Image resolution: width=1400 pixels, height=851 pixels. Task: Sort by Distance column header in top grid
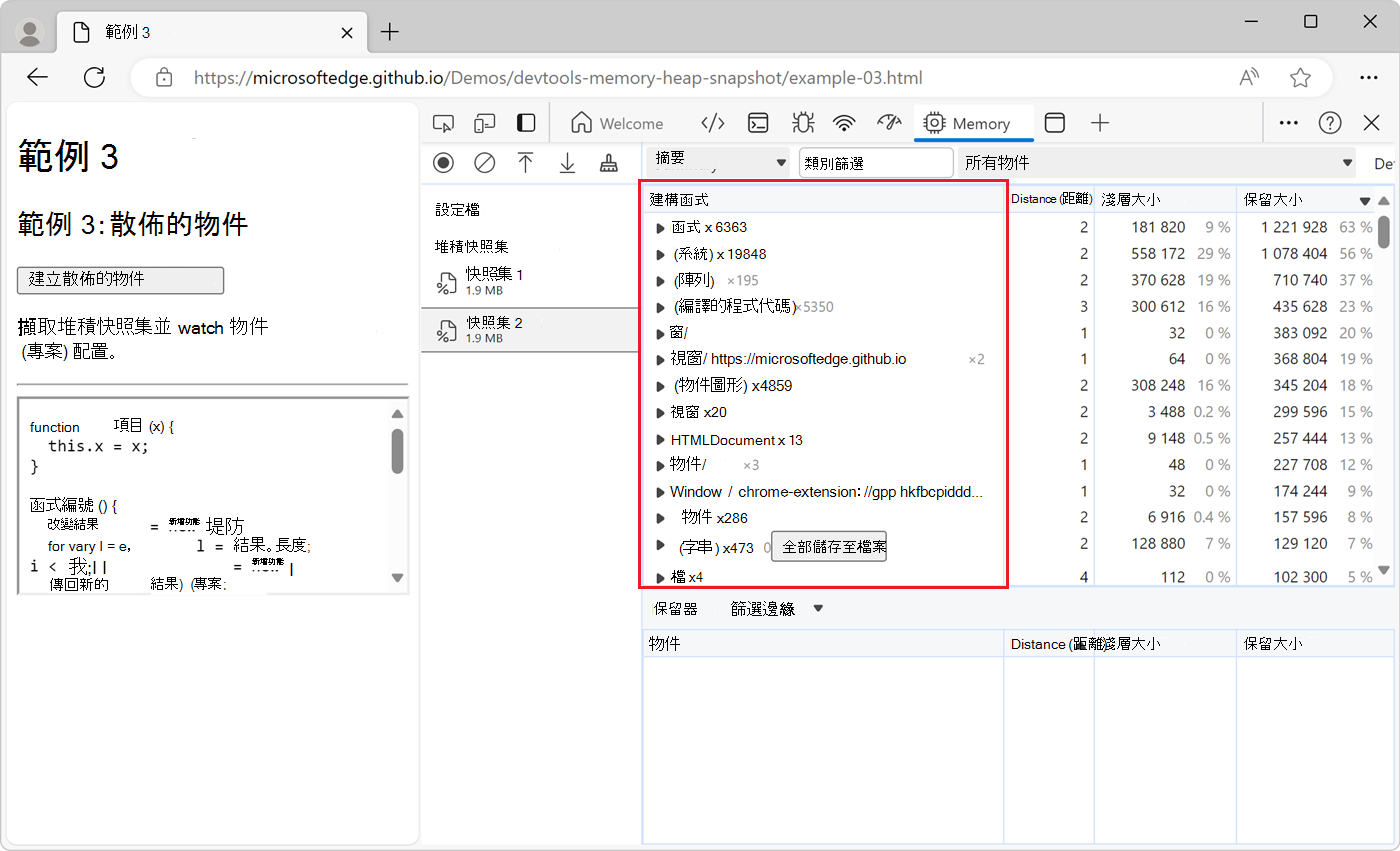click(1050, 200)
